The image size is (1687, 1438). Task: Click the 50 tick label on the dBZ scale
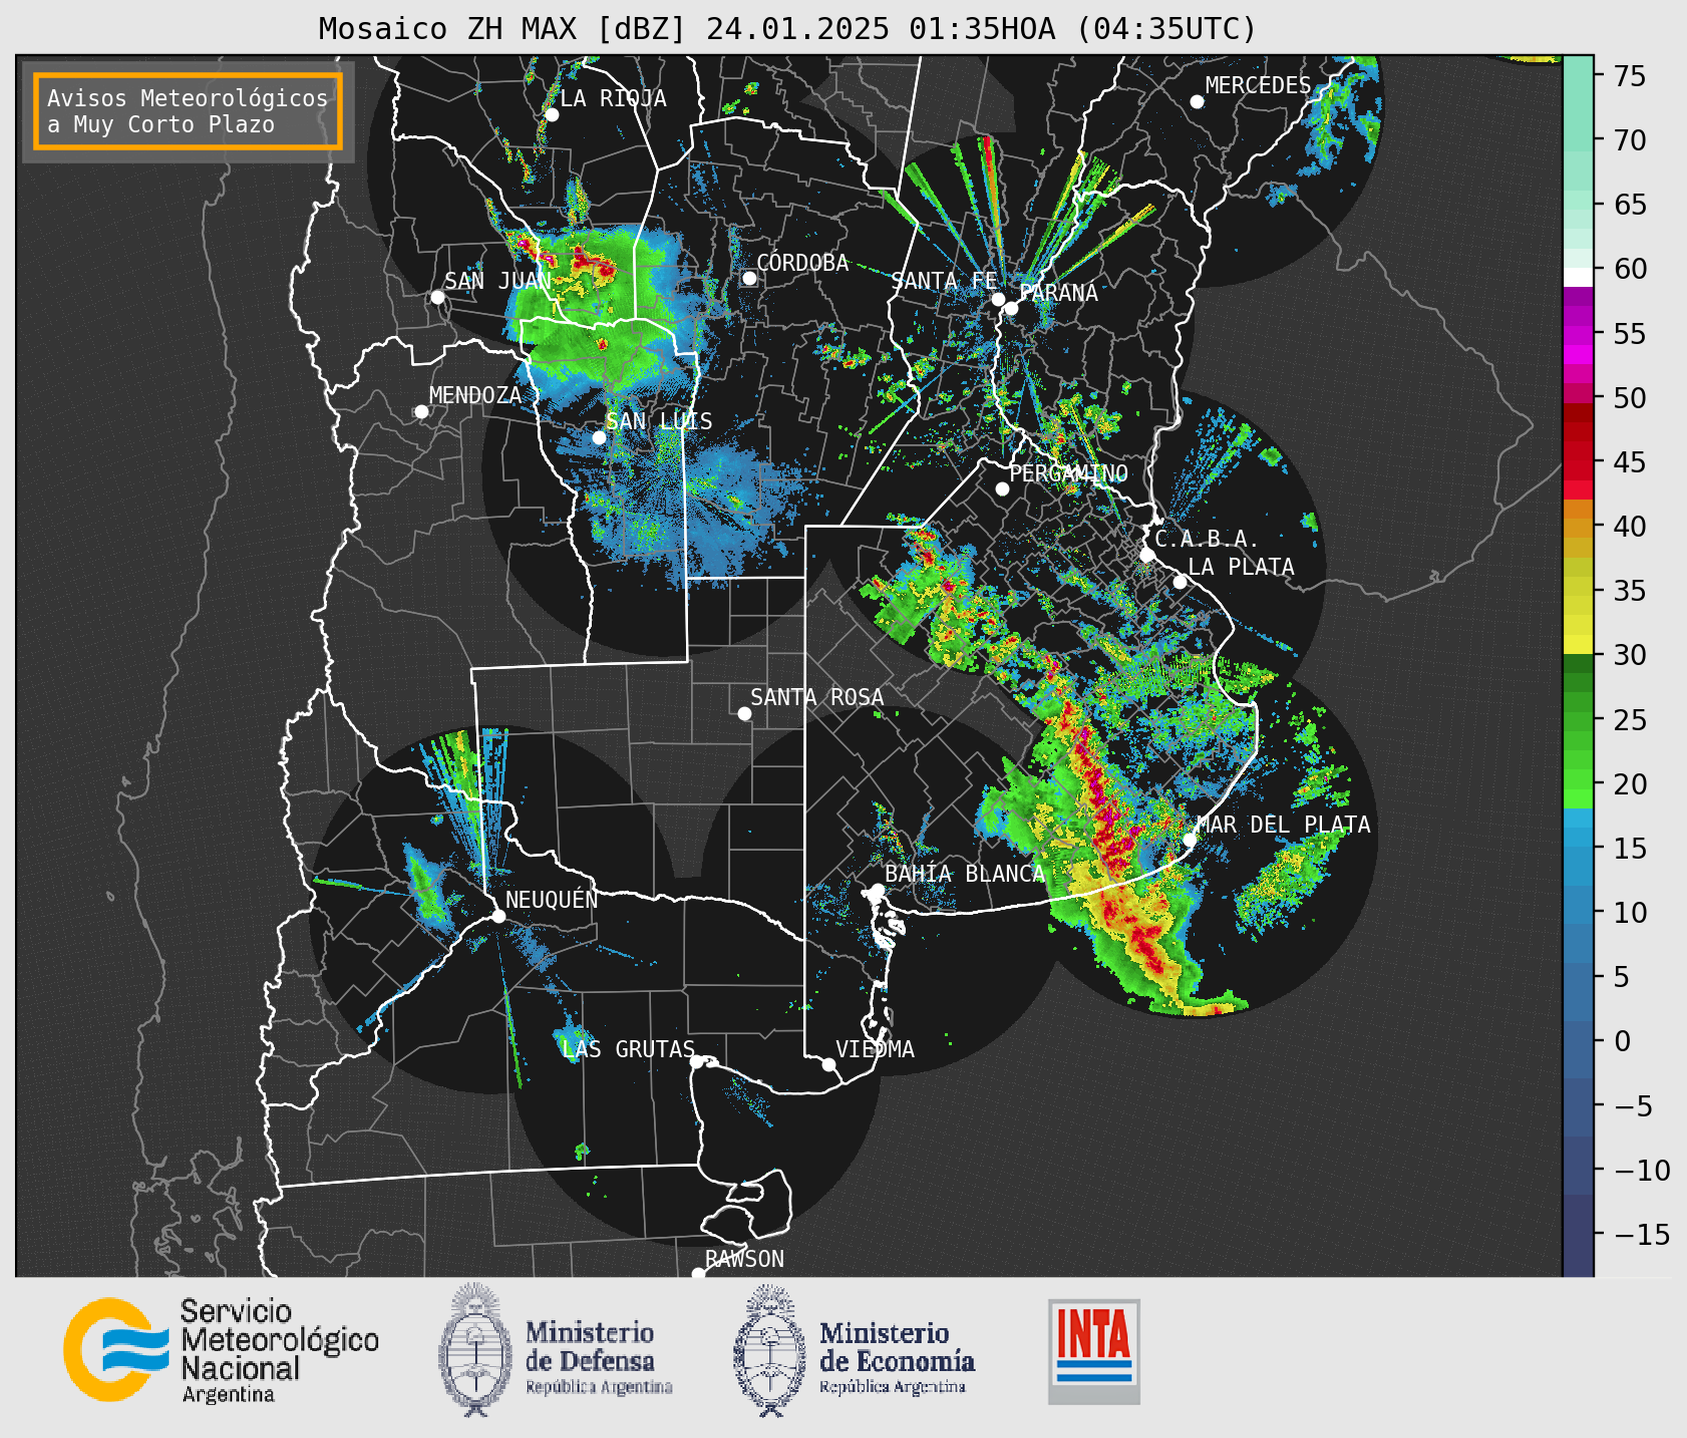click(x=1629, y=398)
